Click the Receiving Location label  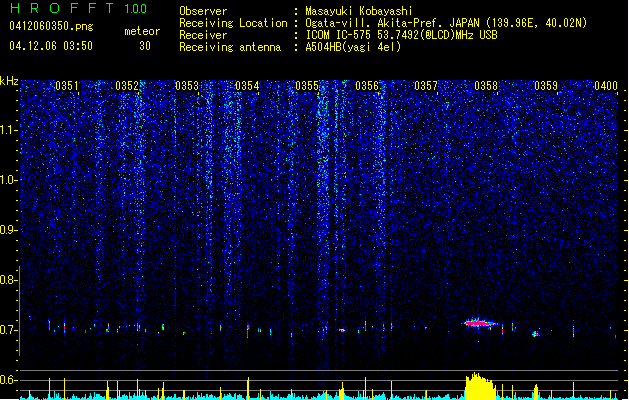point(233,23)
